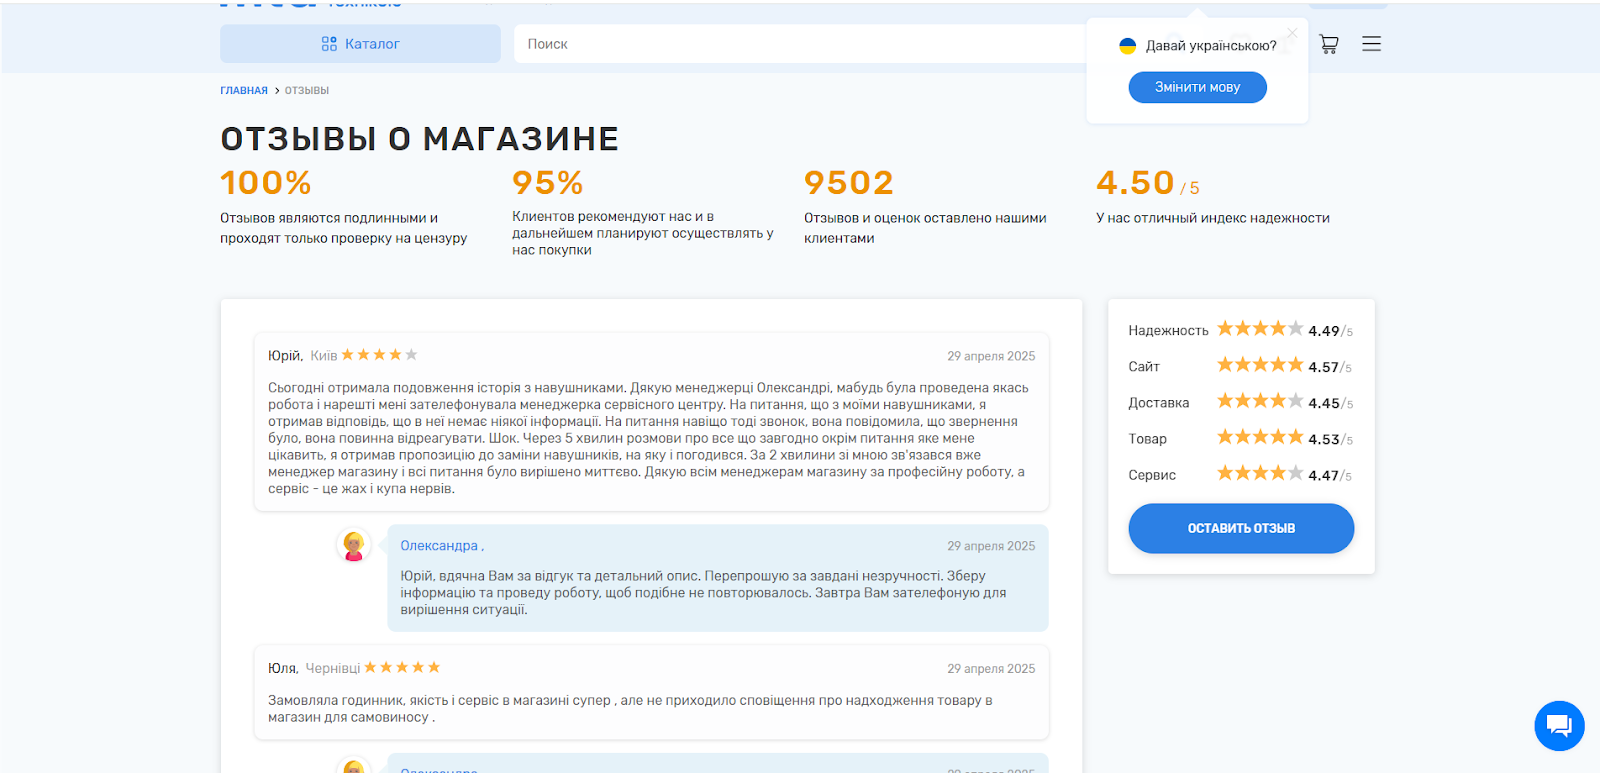Click Александра's avatar on first reply

coord(353,546)
